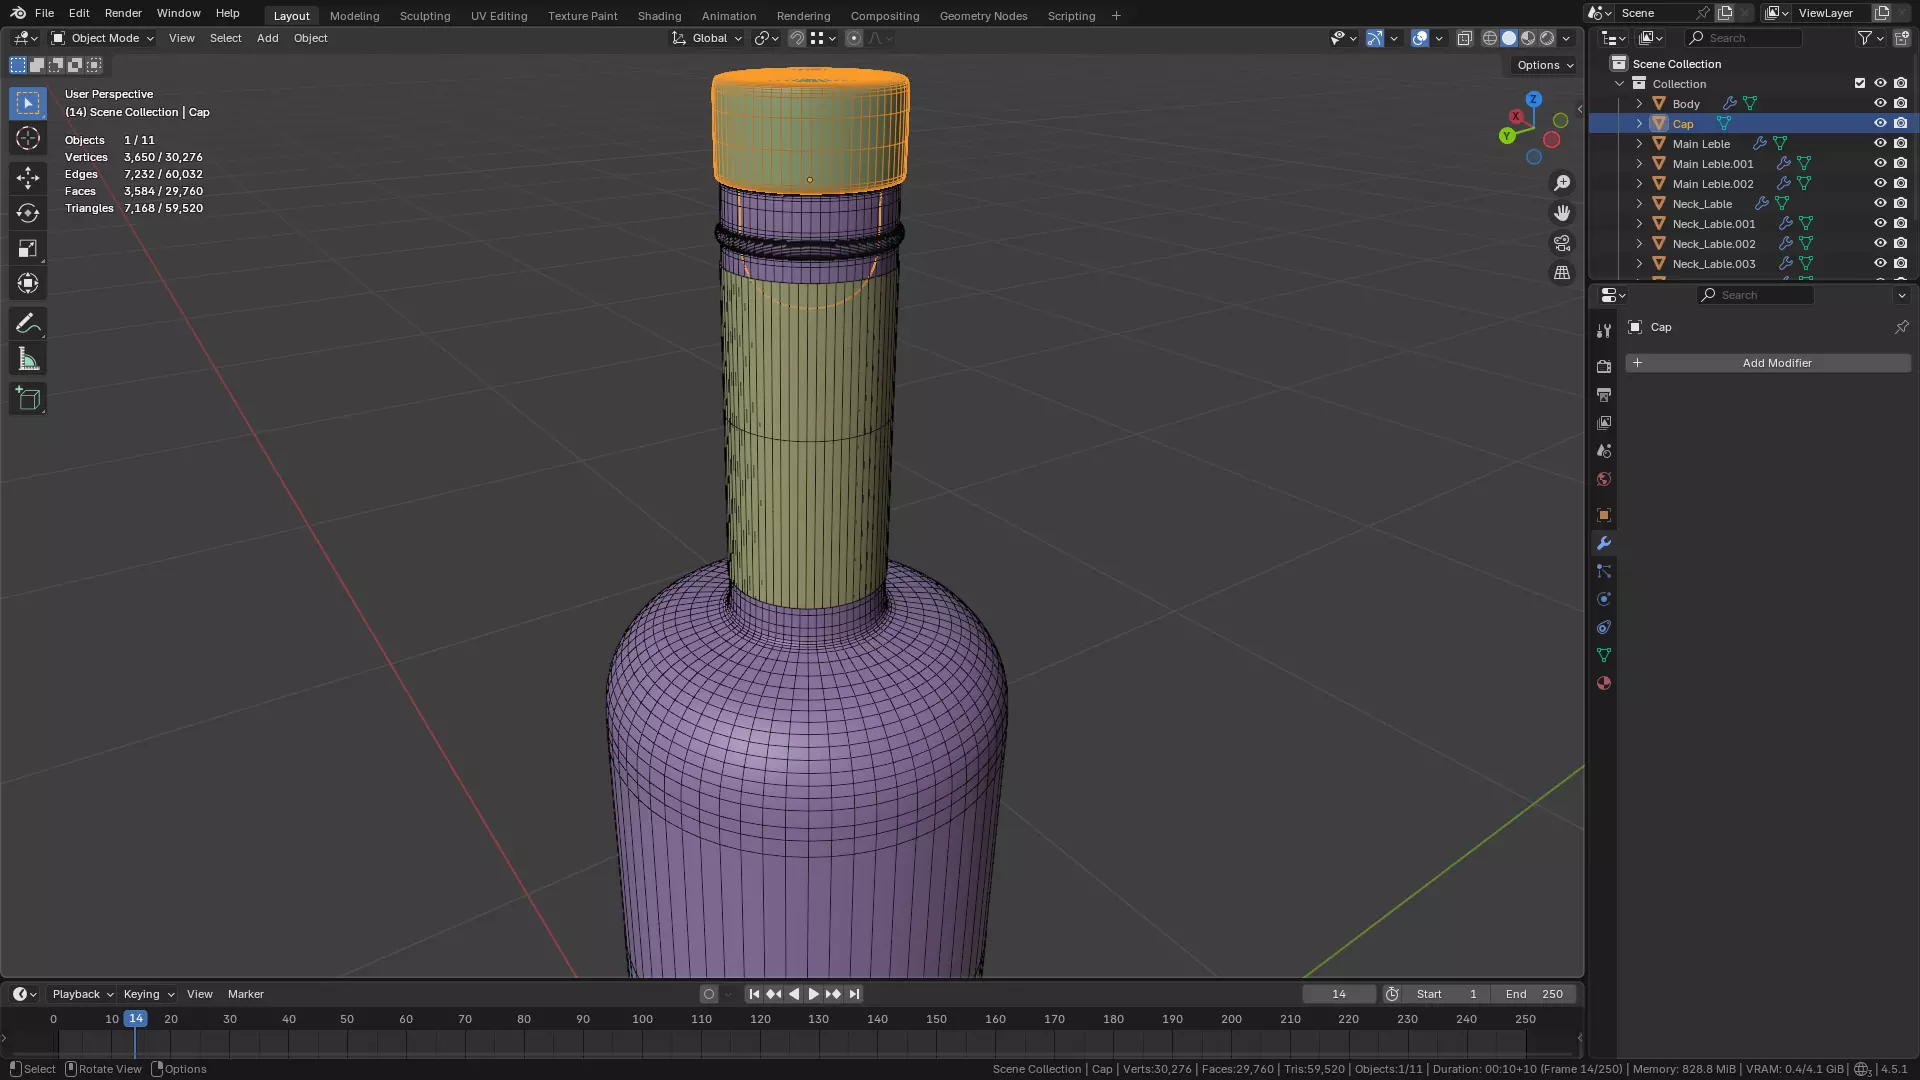Open the Playback dropdown

[82, 994]
